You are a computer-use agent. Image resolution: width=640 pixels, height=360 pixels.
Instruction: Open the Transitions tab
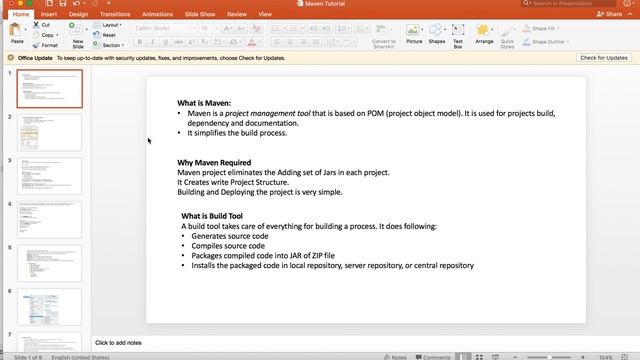tap(115, 14)
